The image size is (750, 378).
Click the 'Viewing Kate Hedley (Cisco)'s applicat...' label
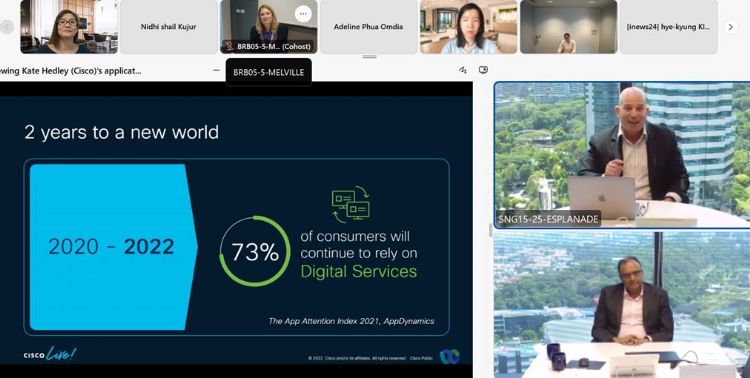pyautogui.click(x=71, y=71)
